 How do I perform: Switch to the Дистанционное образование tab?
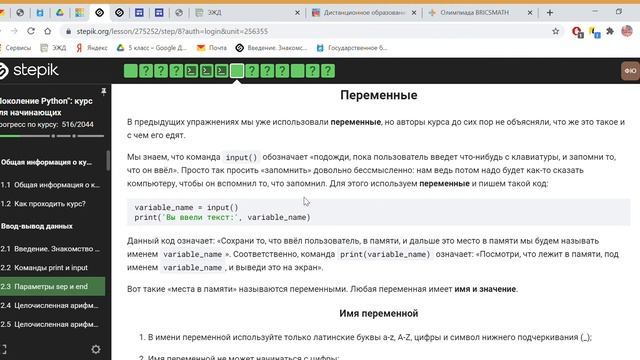364,13
